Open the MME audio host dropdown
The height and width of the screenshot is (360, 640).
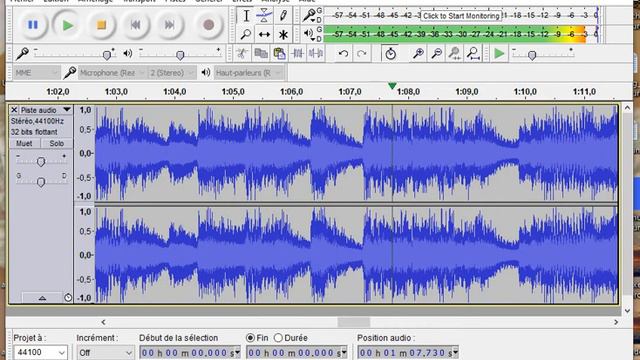point(36,73)
